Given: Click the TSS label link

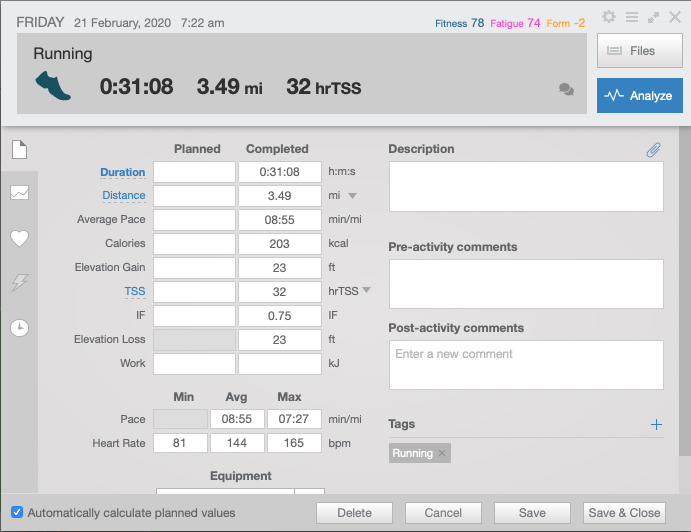Looking at the screenshot, I should coord(135,291).
